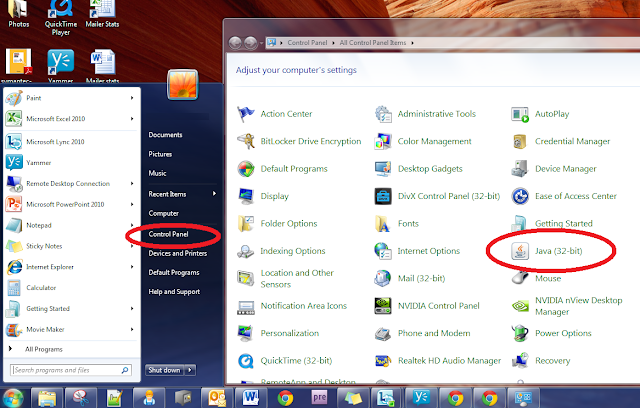
Task: Expand Internet Explorer jump list arrow
Action: [132, 267]
